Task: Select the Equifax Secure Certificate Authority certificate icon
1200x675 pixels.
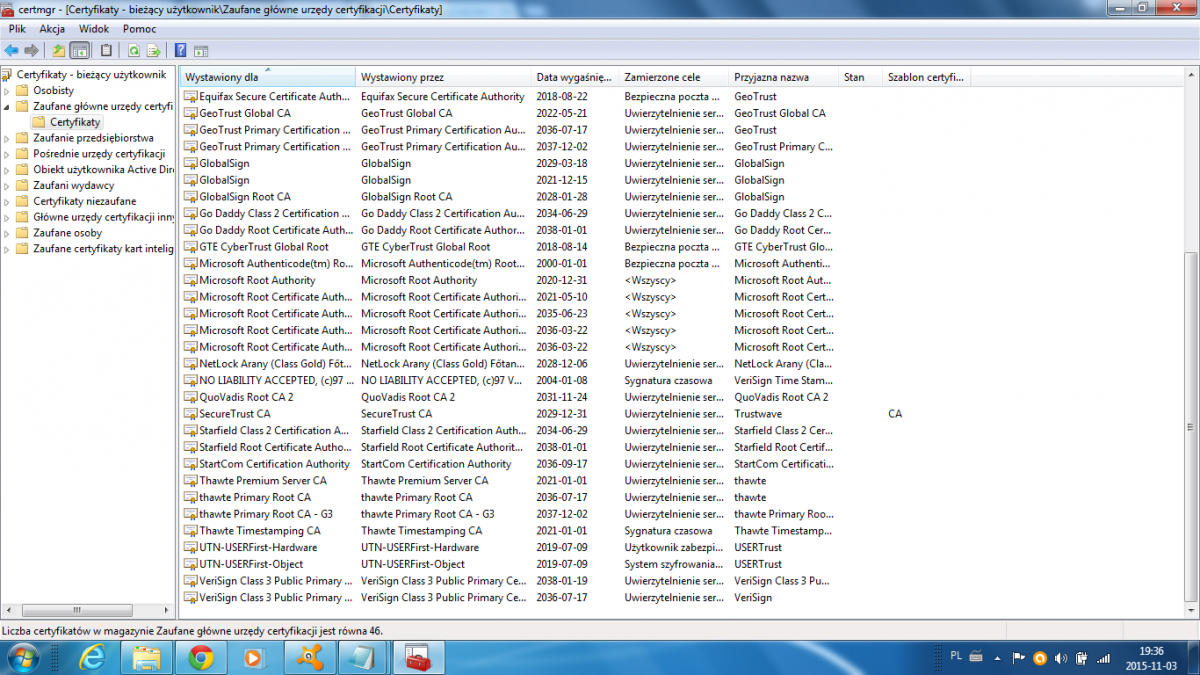Action: (x=190, y=97)
